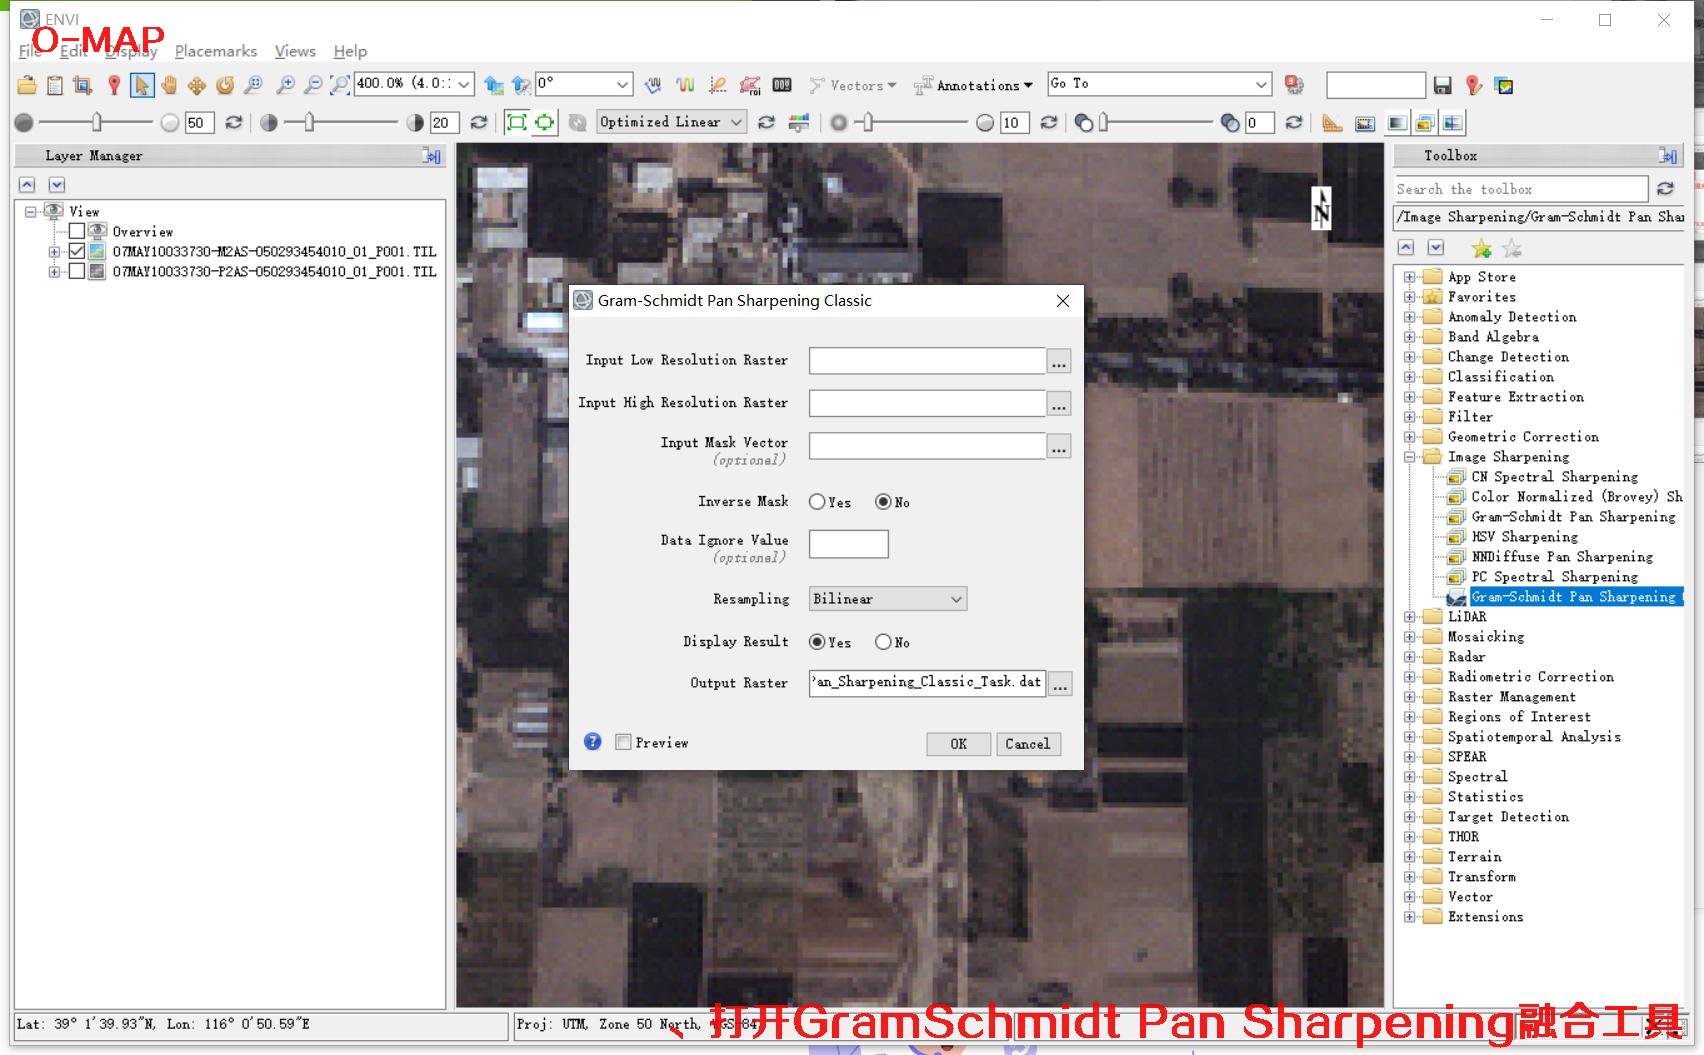Click the Open file folder icon
Image resolution: width=1704 pixels, height=1055 pixels.
[27, 85]
